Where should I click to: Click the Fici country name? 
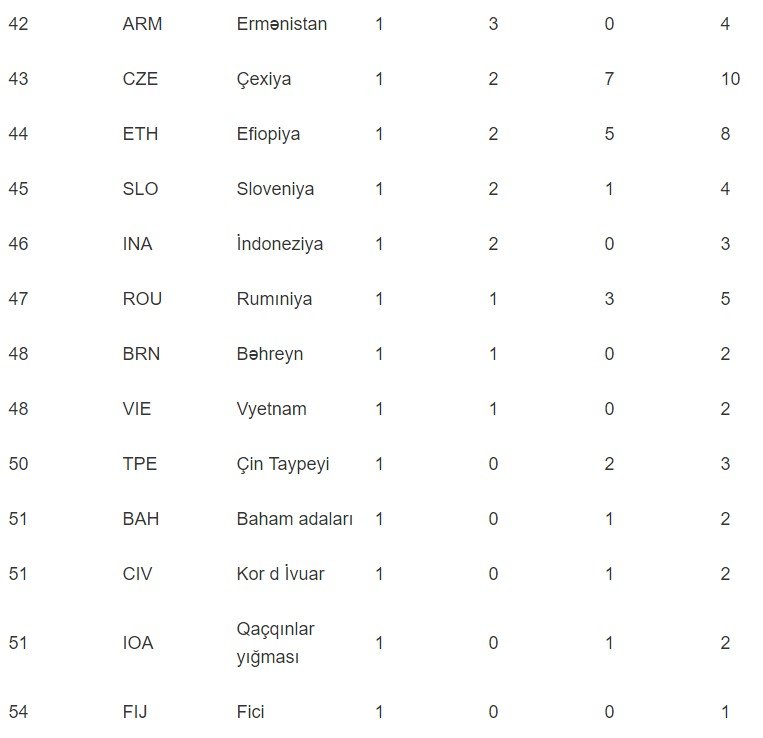click(x=251, y=712)
